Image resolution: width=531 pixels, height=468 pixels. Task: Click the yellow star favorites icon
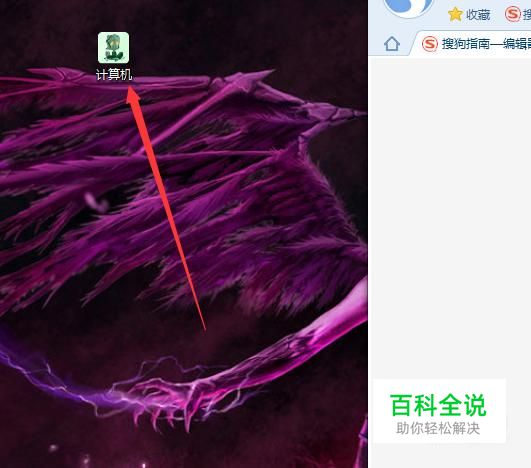pyautogui.click(x=455, y=14)
